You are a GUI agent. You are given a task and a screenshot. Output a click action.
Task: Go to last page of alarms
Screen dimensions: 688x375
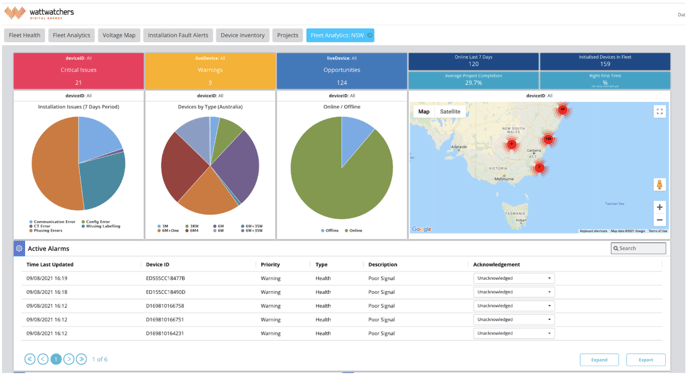click(x=81, y=359)
